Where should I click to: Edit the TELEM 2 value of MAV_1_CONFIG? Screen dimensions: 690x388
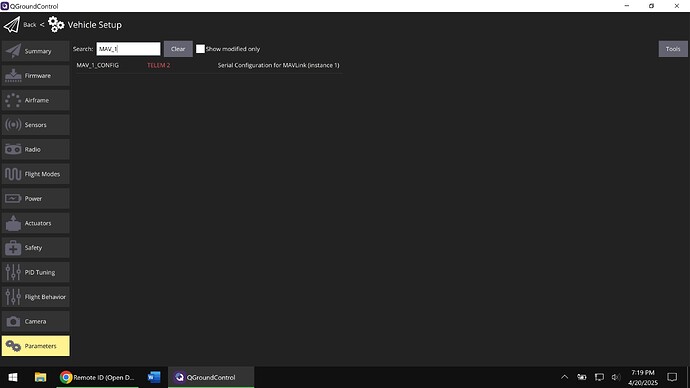[x=158, y=65]
